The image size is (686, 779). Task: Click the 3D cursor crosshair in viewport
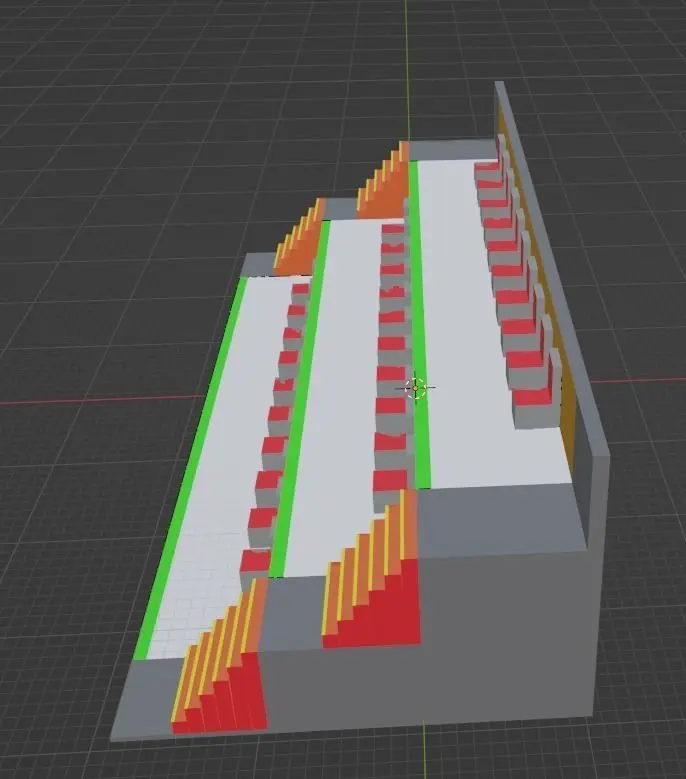(x=416, y=388)
